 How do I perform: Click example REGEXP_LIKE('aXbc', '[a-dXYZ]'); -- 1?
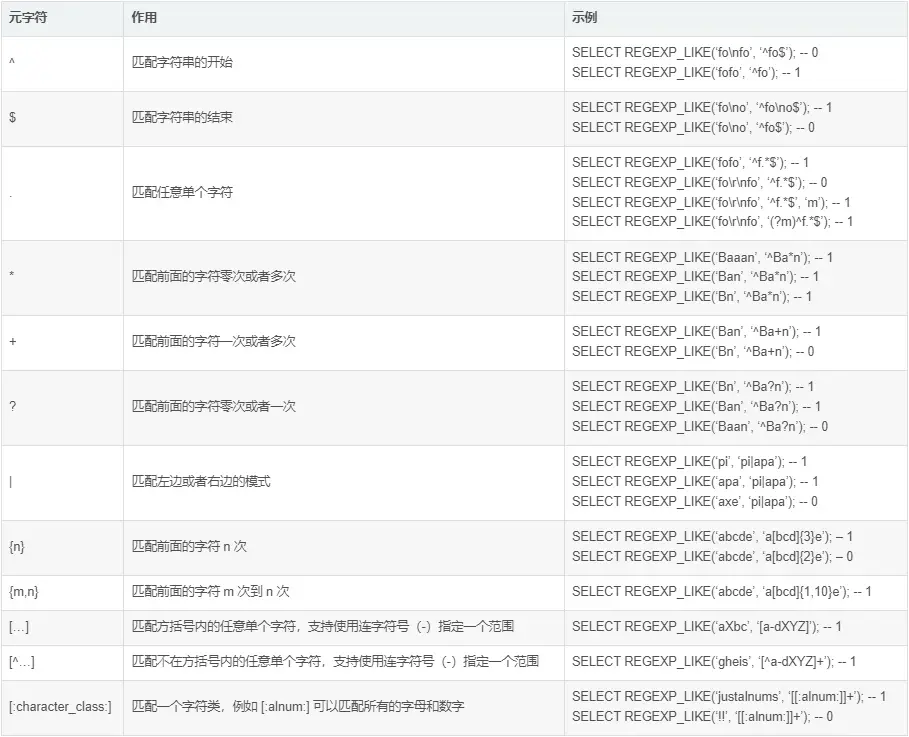pyautogui.click(x=707, y=626)
